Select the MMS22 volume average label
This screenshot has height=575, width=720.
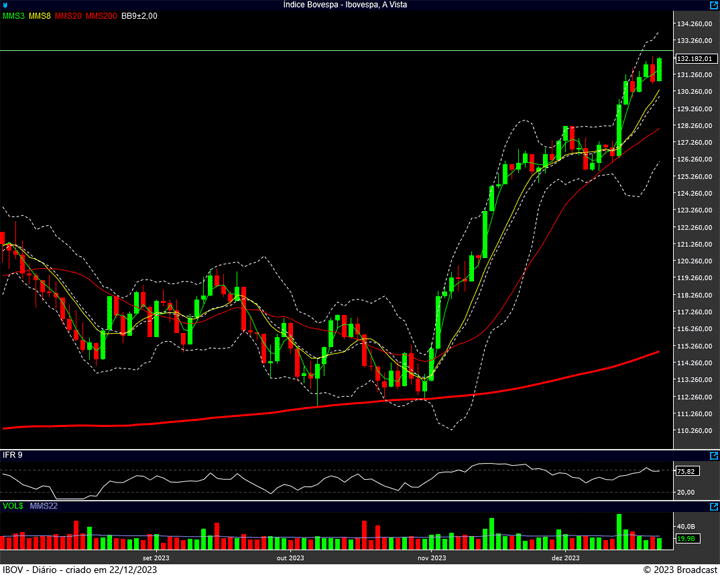pos(43,507)
